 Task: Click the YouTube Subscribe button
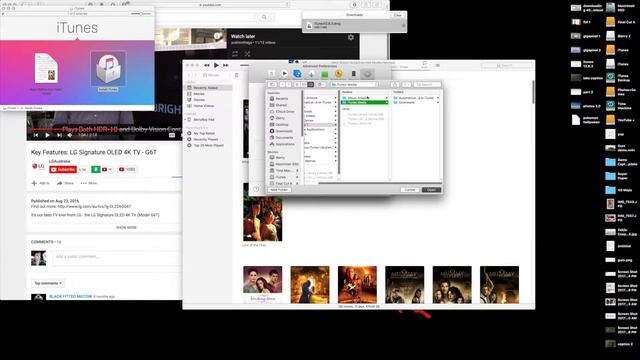pos(63,169)
